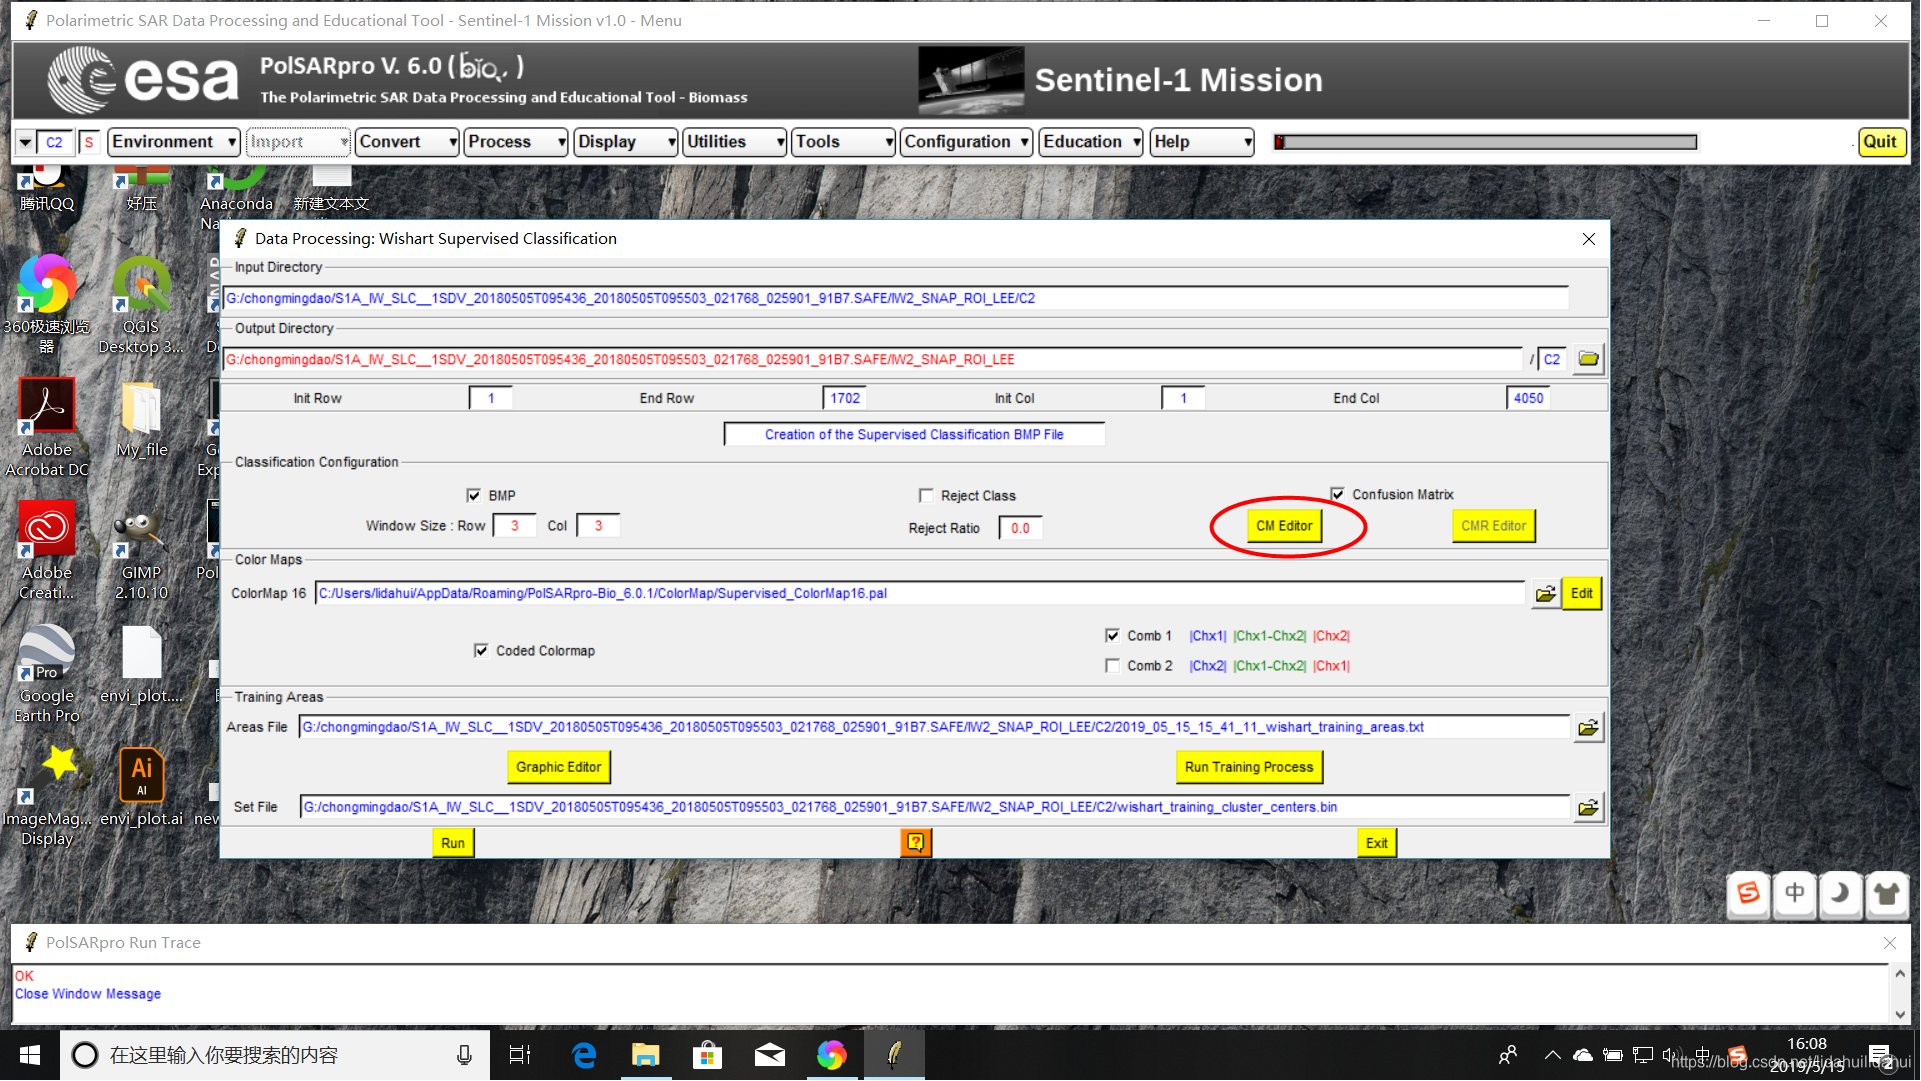Switch to PolSARpro feather taskbar icon
Image resolution: width=1921 pixels, height=1081 pixels.
893,1055
